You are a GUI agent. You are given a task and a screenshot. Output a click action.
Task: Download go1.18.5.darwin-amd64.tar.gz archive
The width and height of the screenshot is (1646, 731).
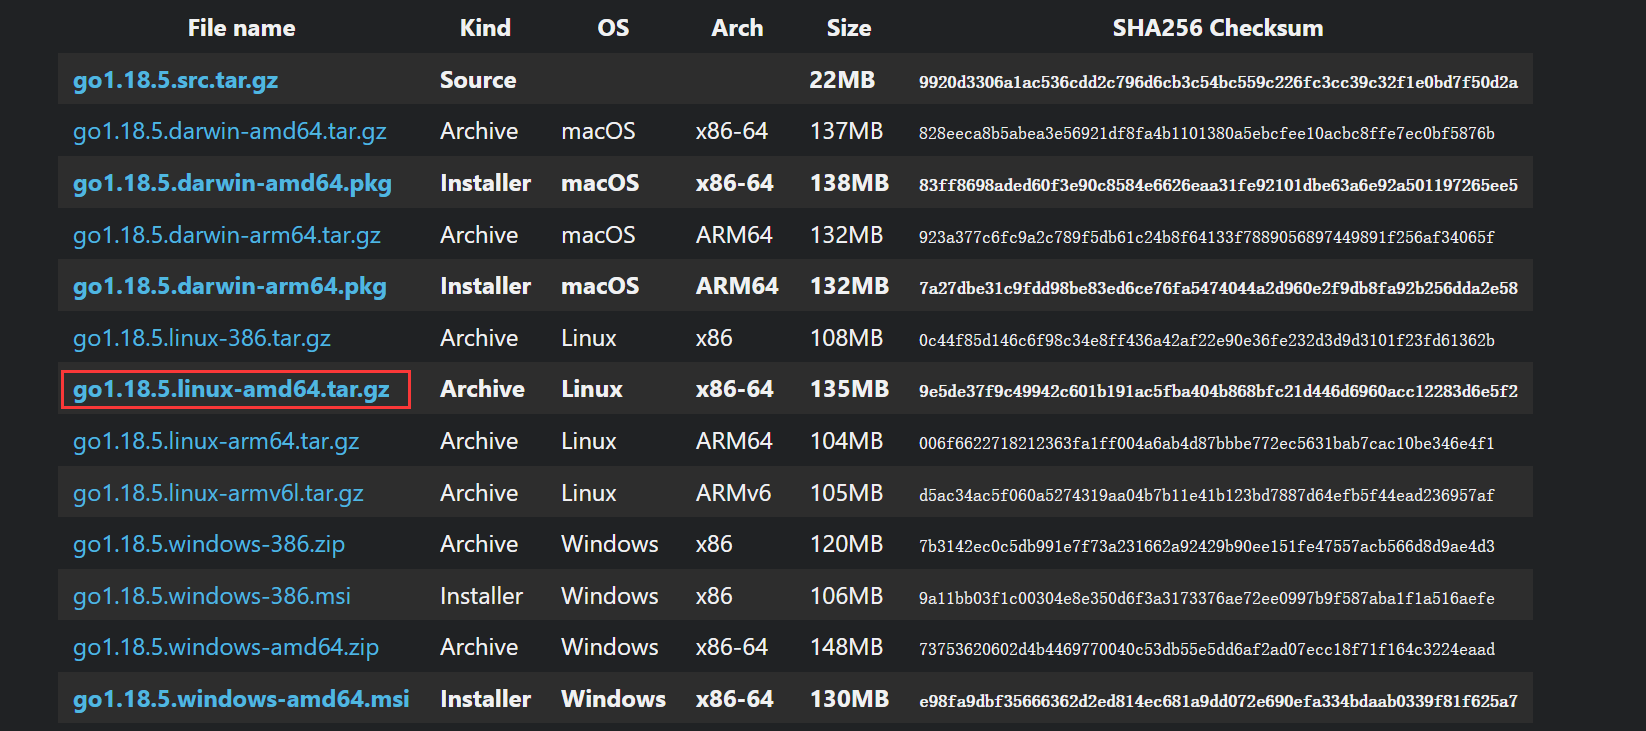(x=229, y=131)
